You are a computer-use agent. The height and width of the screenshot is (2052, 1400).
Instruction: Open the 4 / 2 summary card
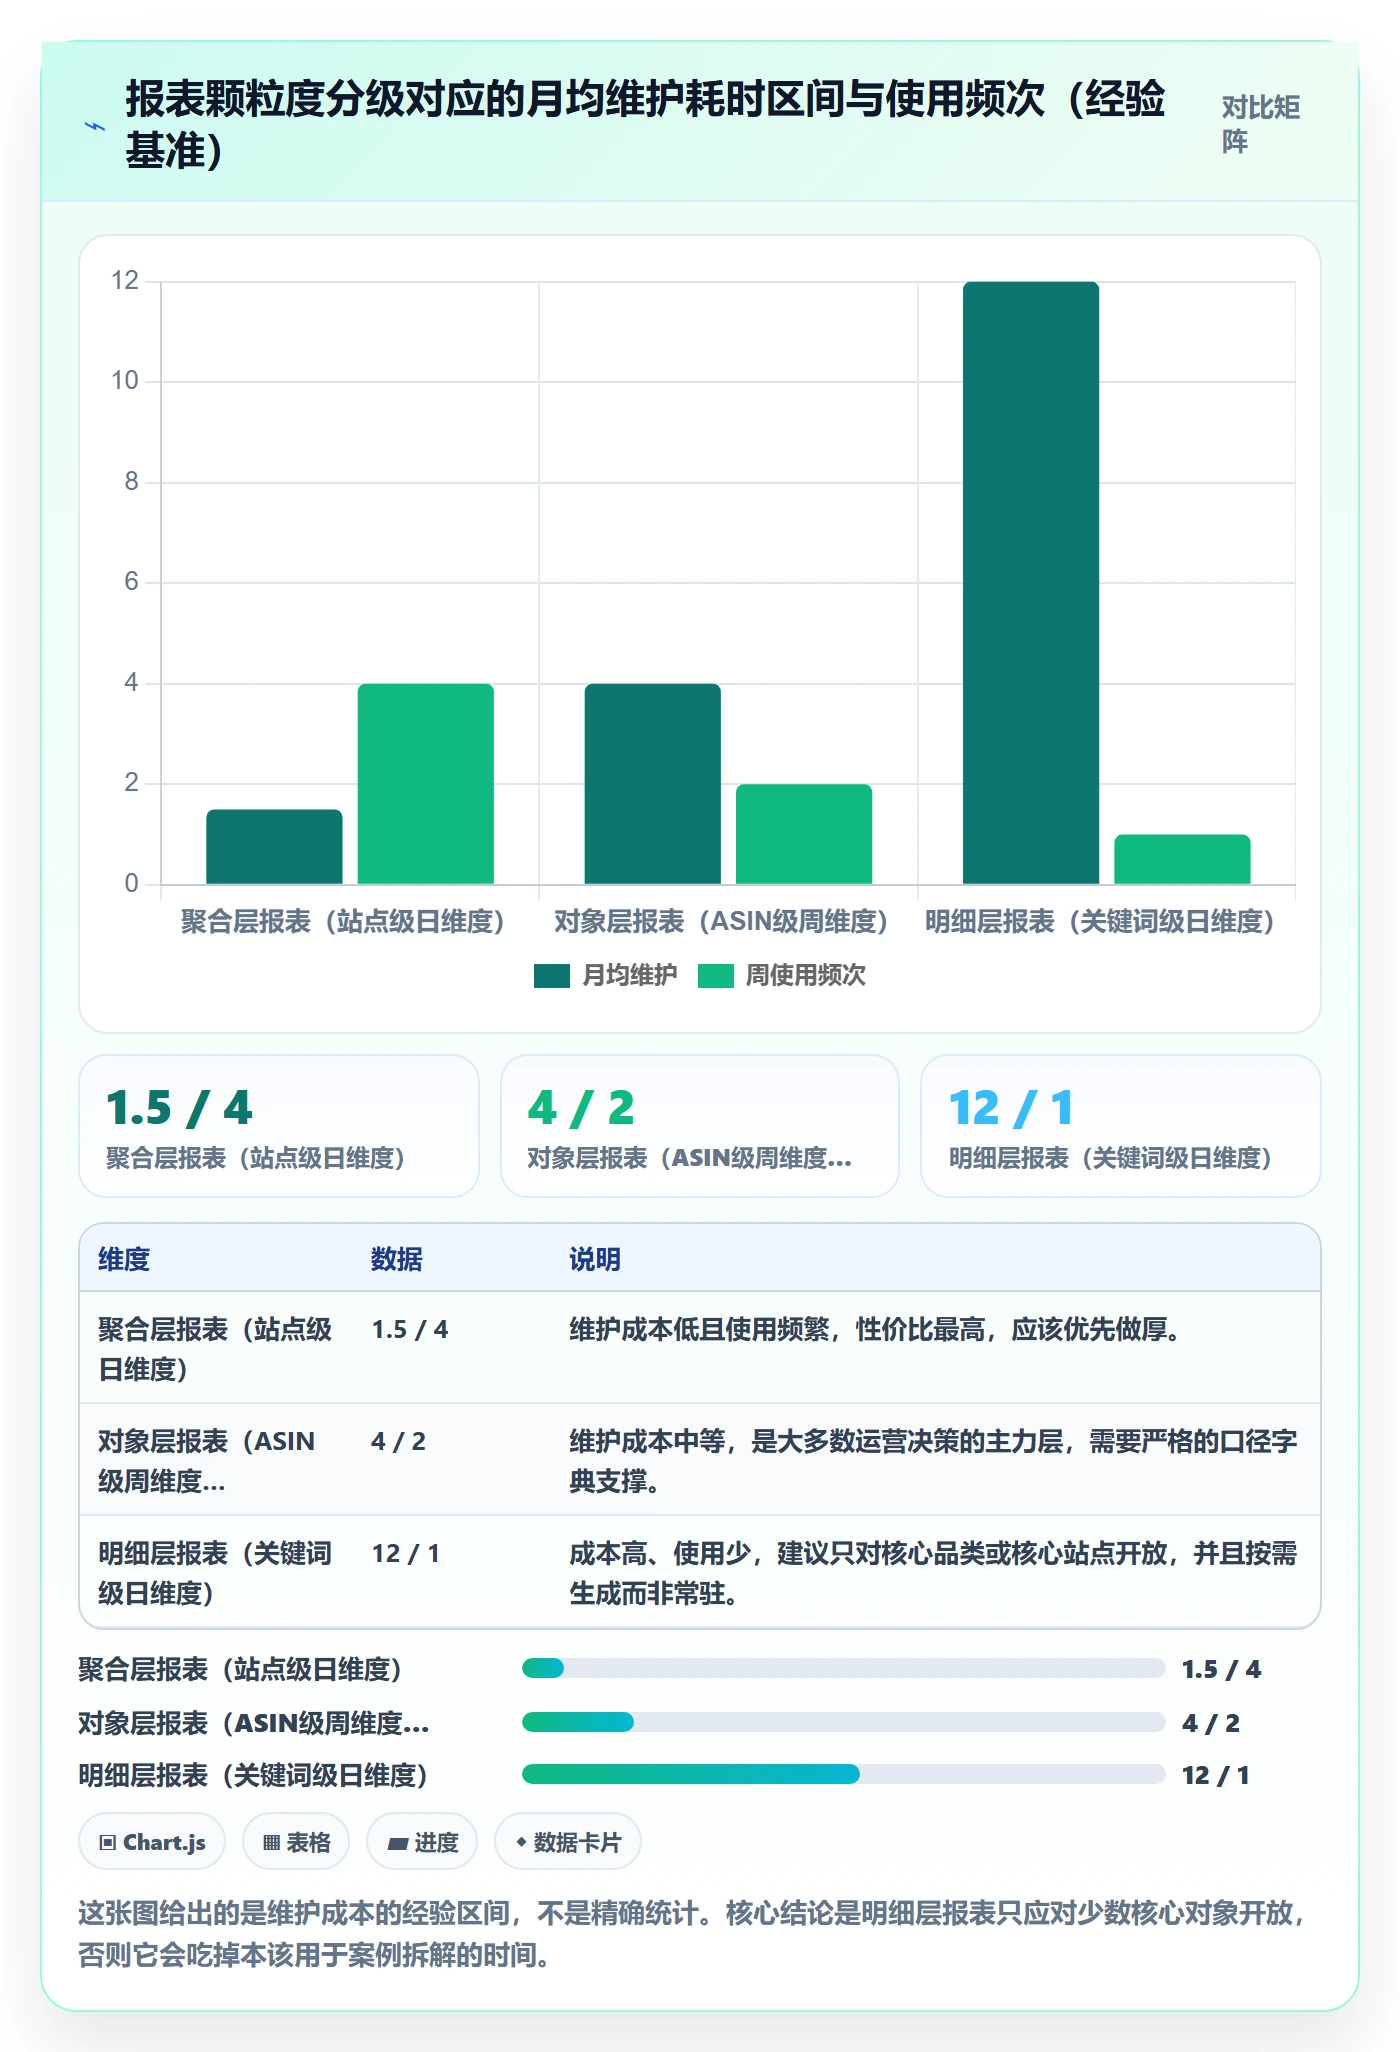(700, 1126)
